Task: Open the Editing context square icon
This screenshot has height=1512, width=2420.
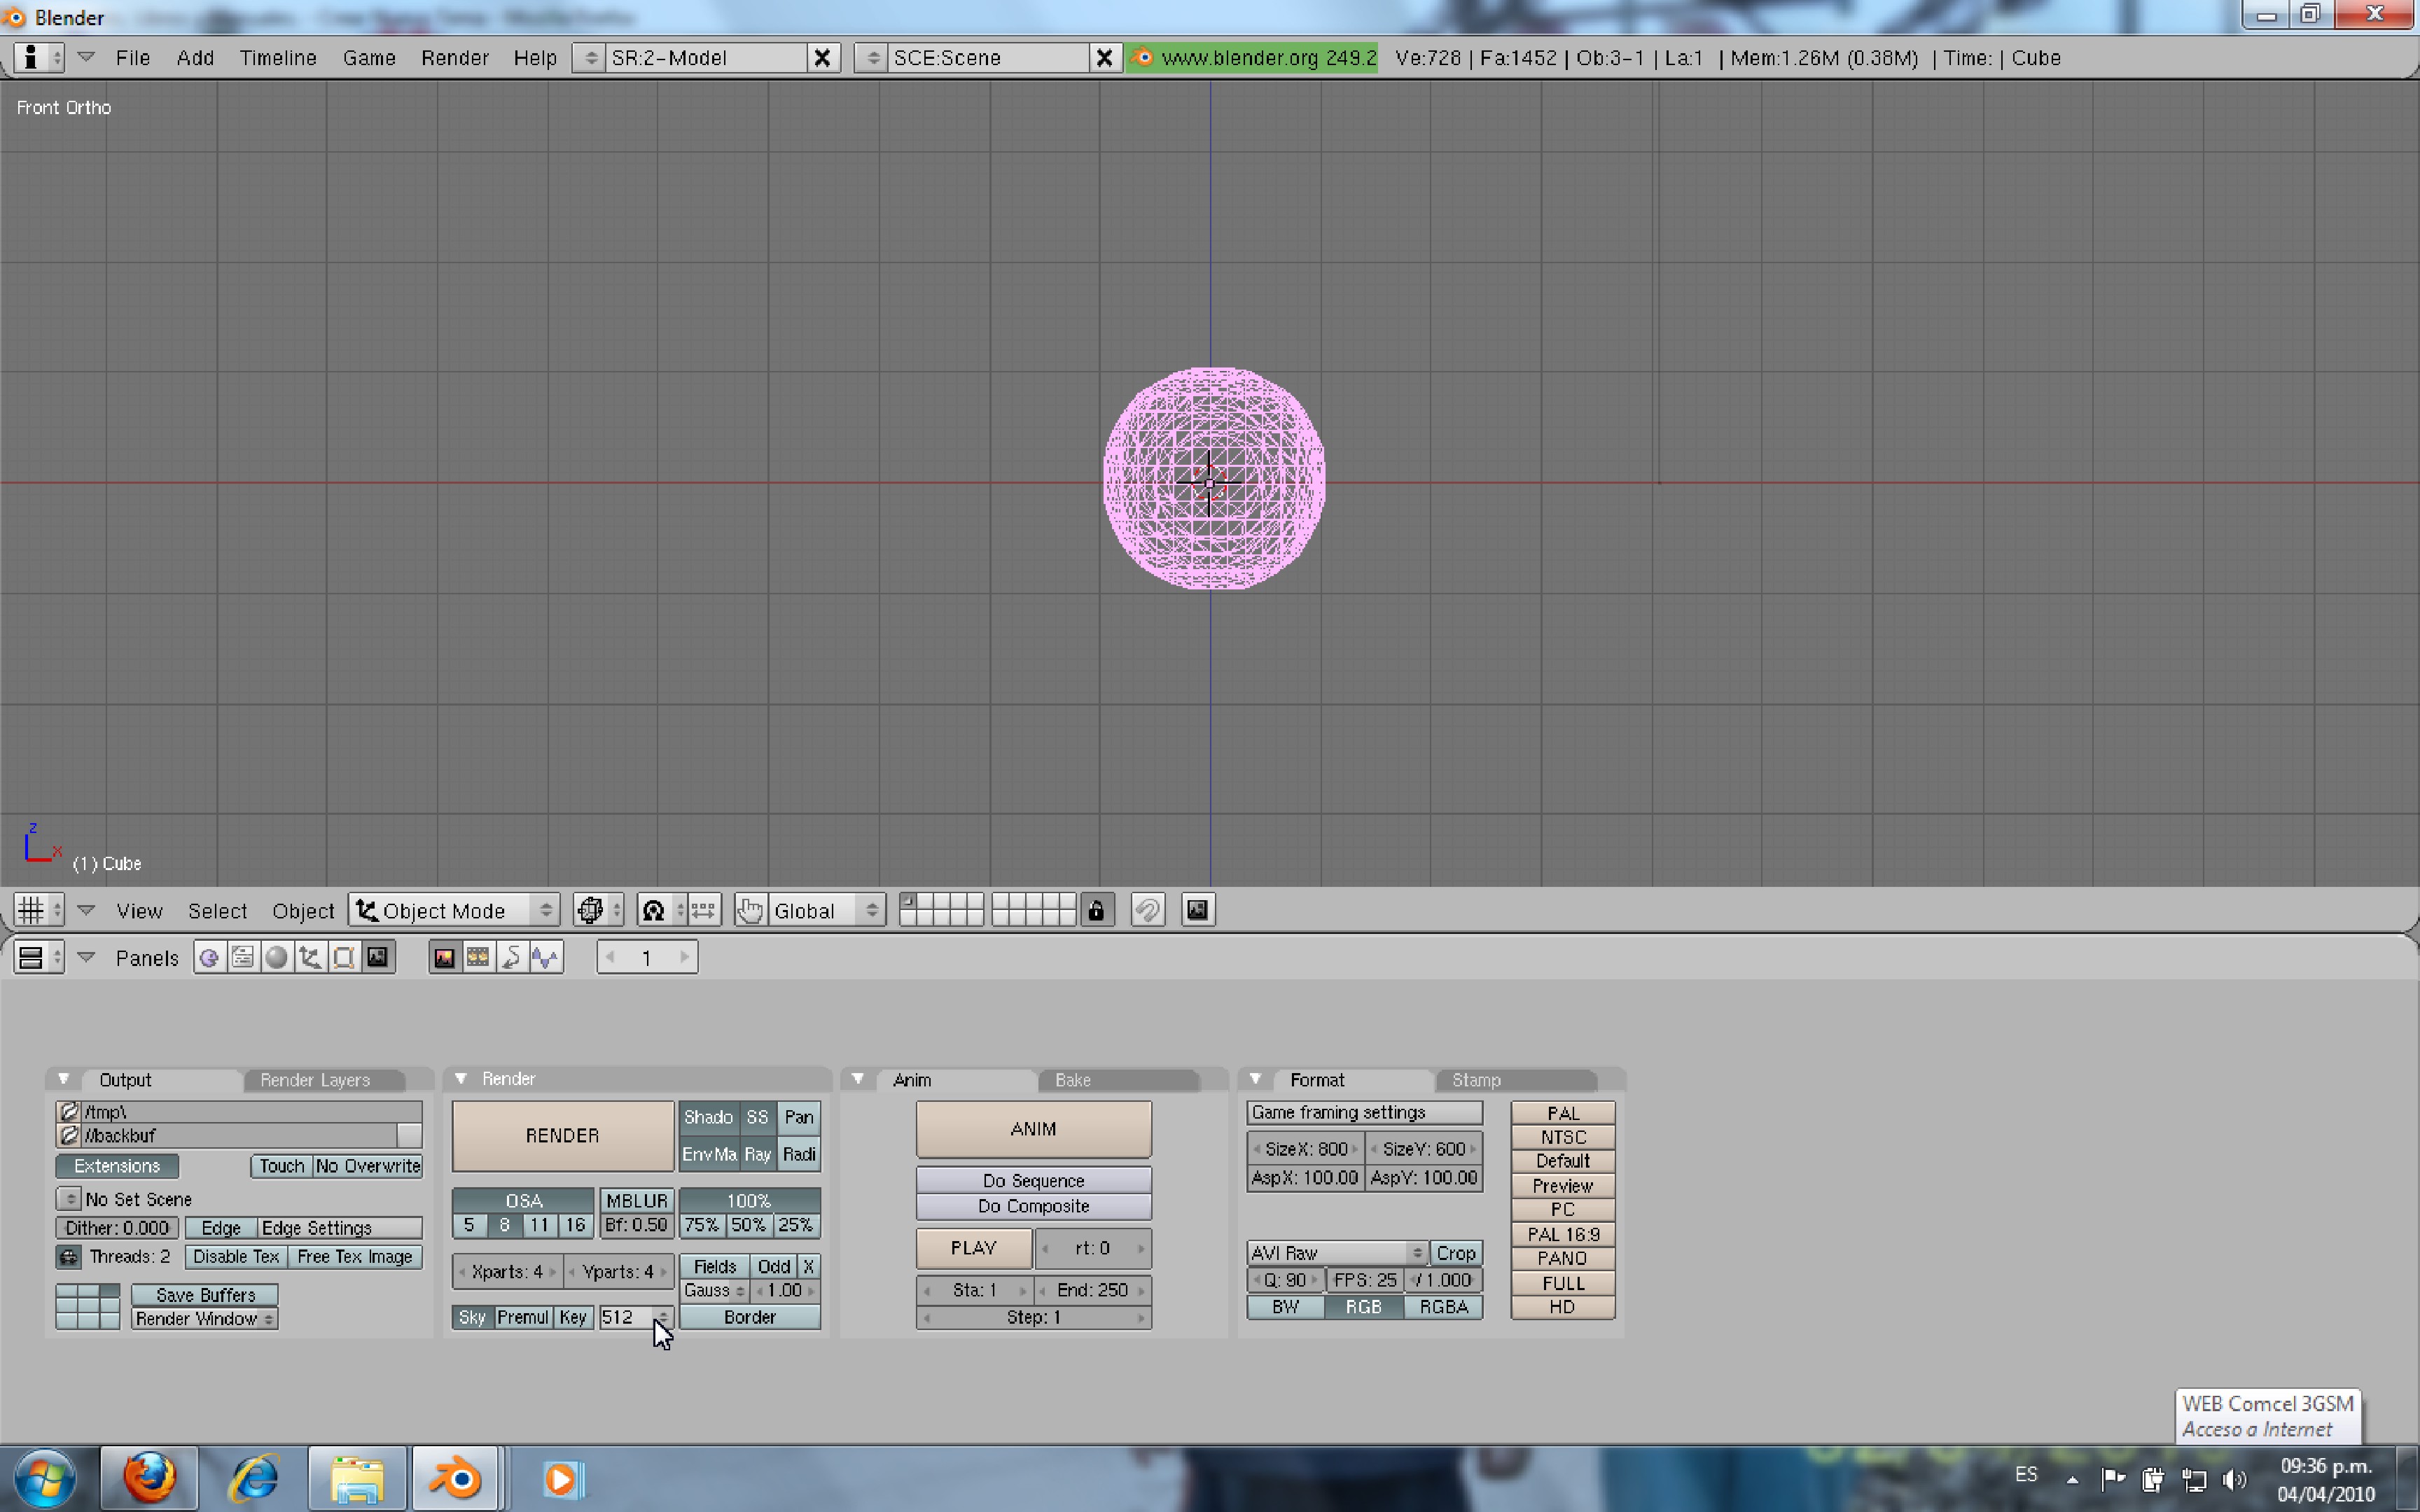Action: (x=344, y=958)
